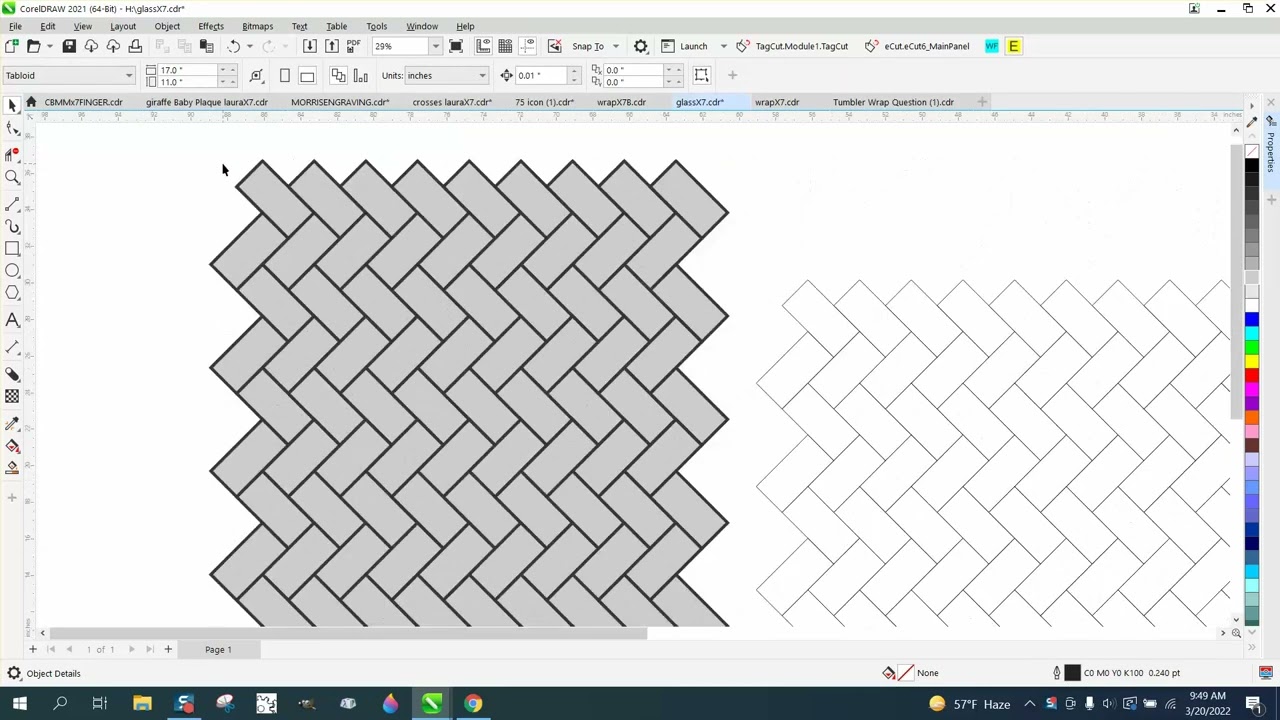Select the Color Eyedropper tool
1280x720 pixels.
click(12, 423)
